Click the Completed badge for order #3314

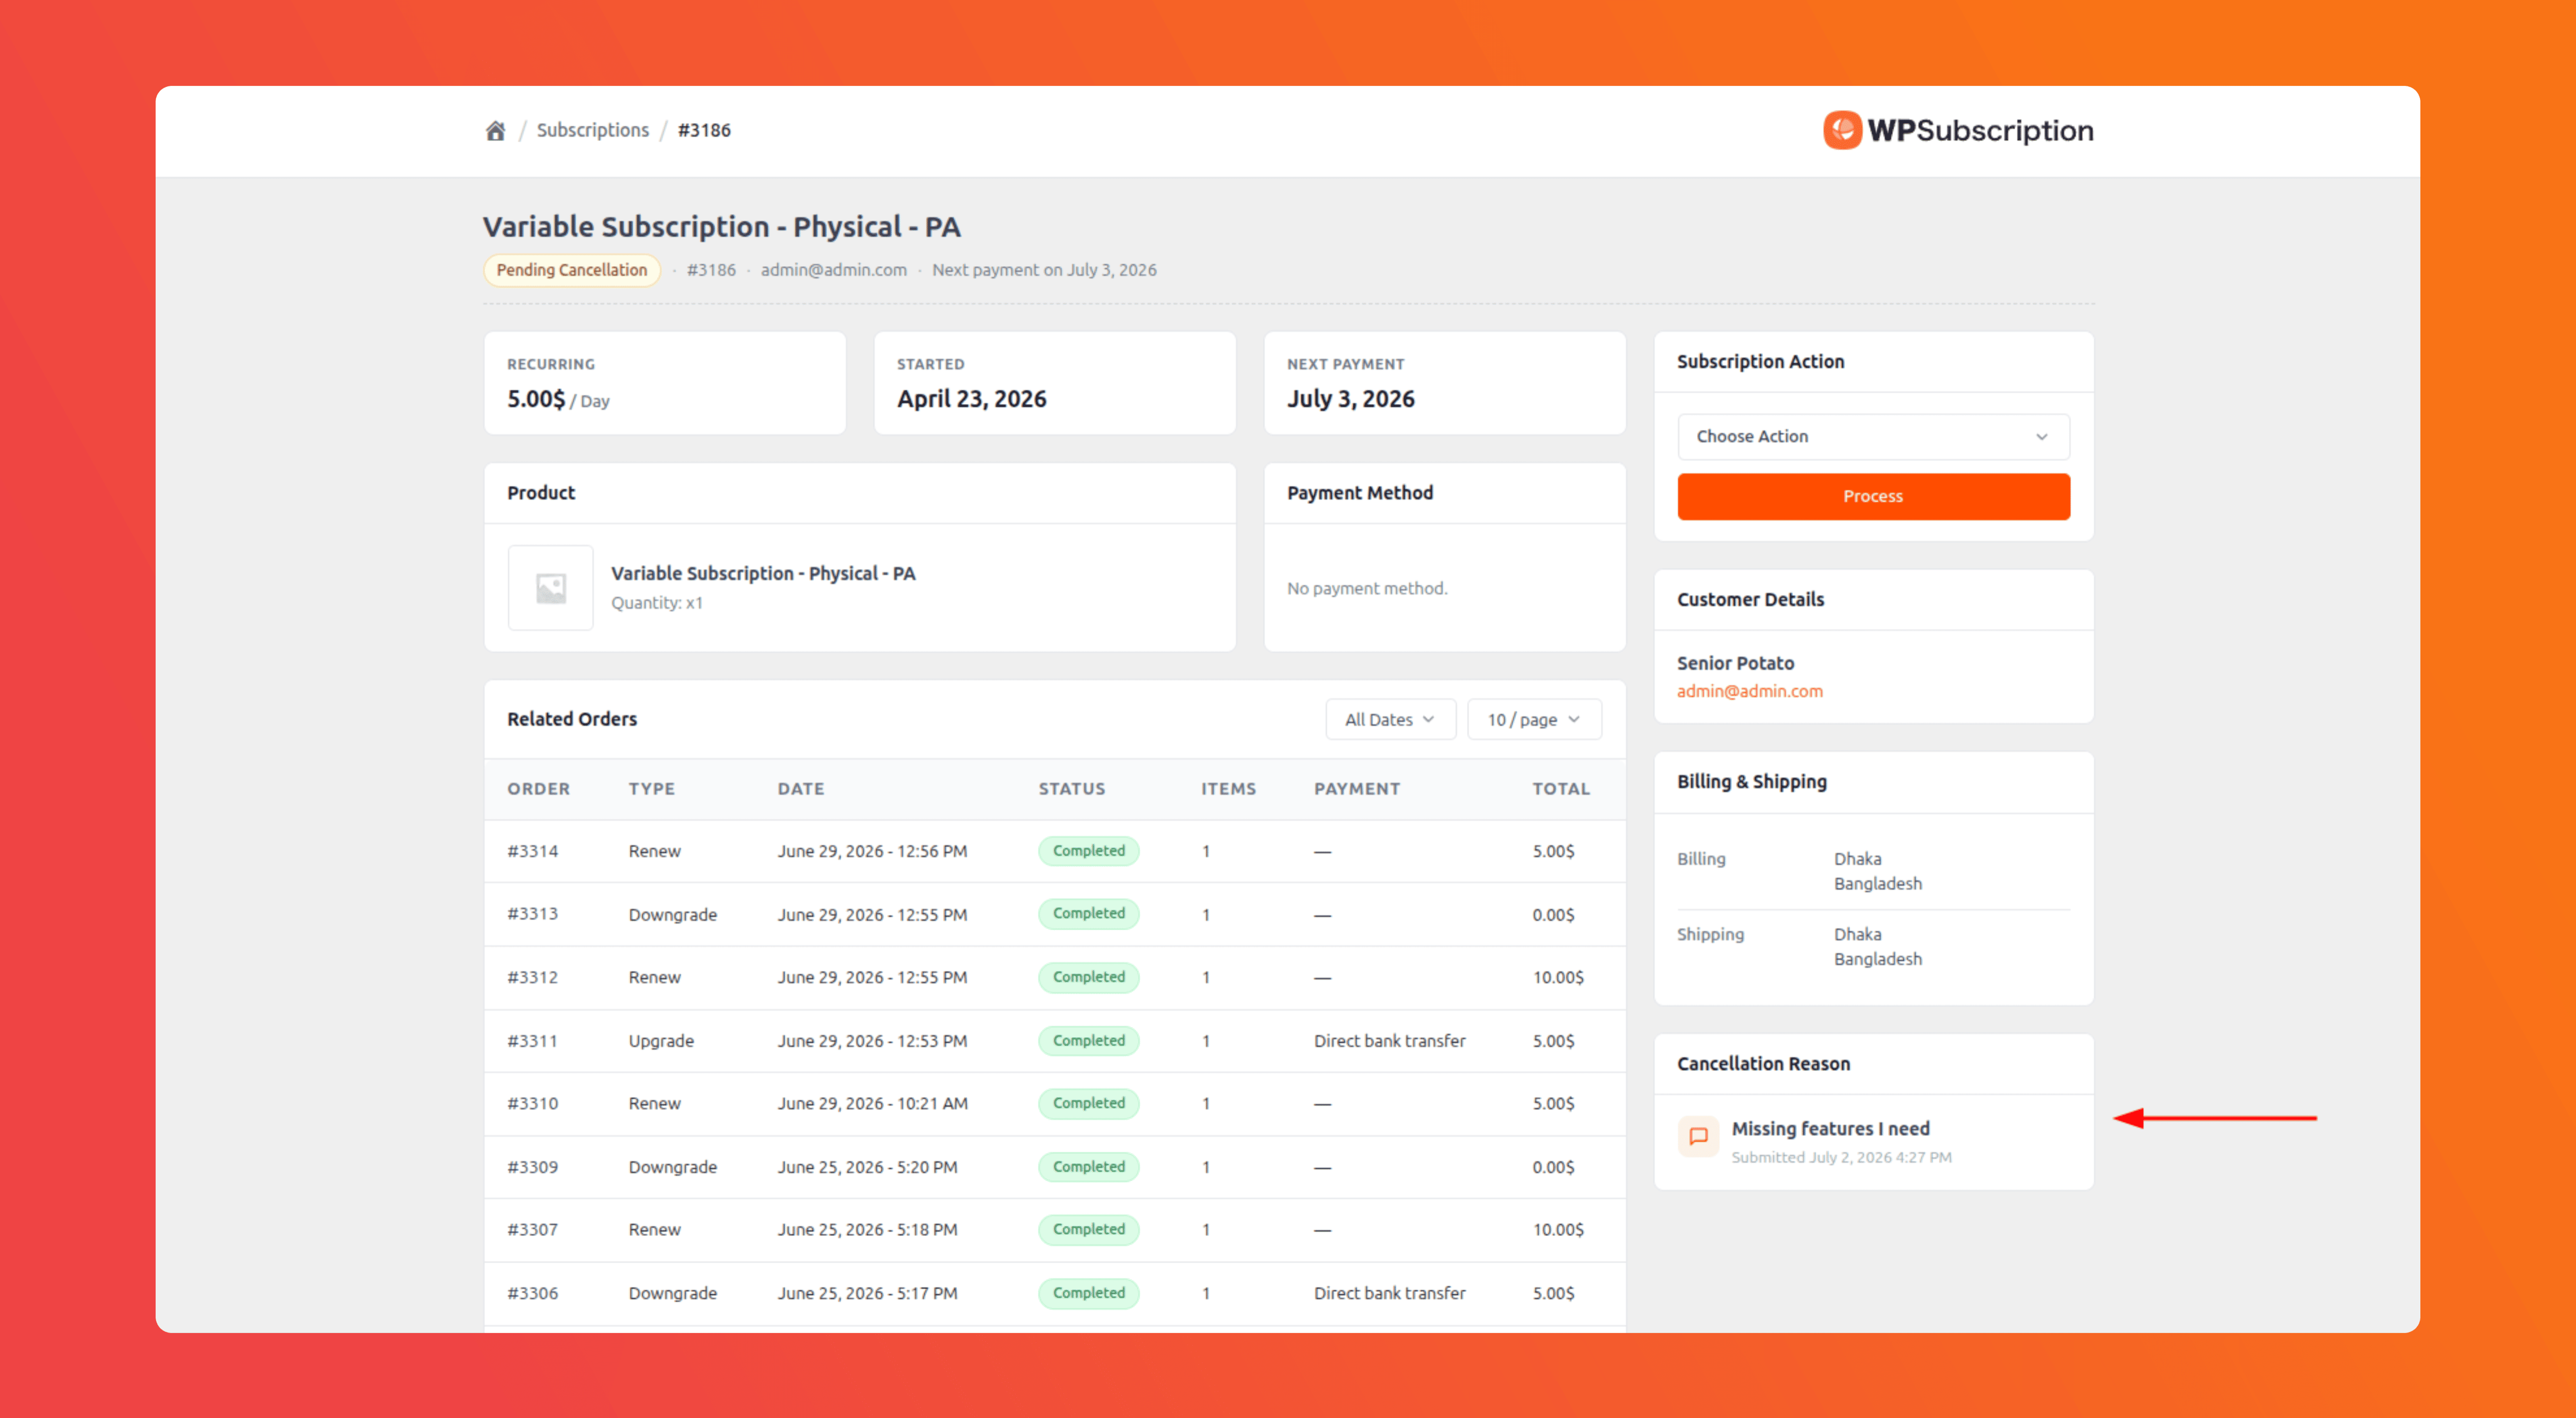click(1088, 851)
